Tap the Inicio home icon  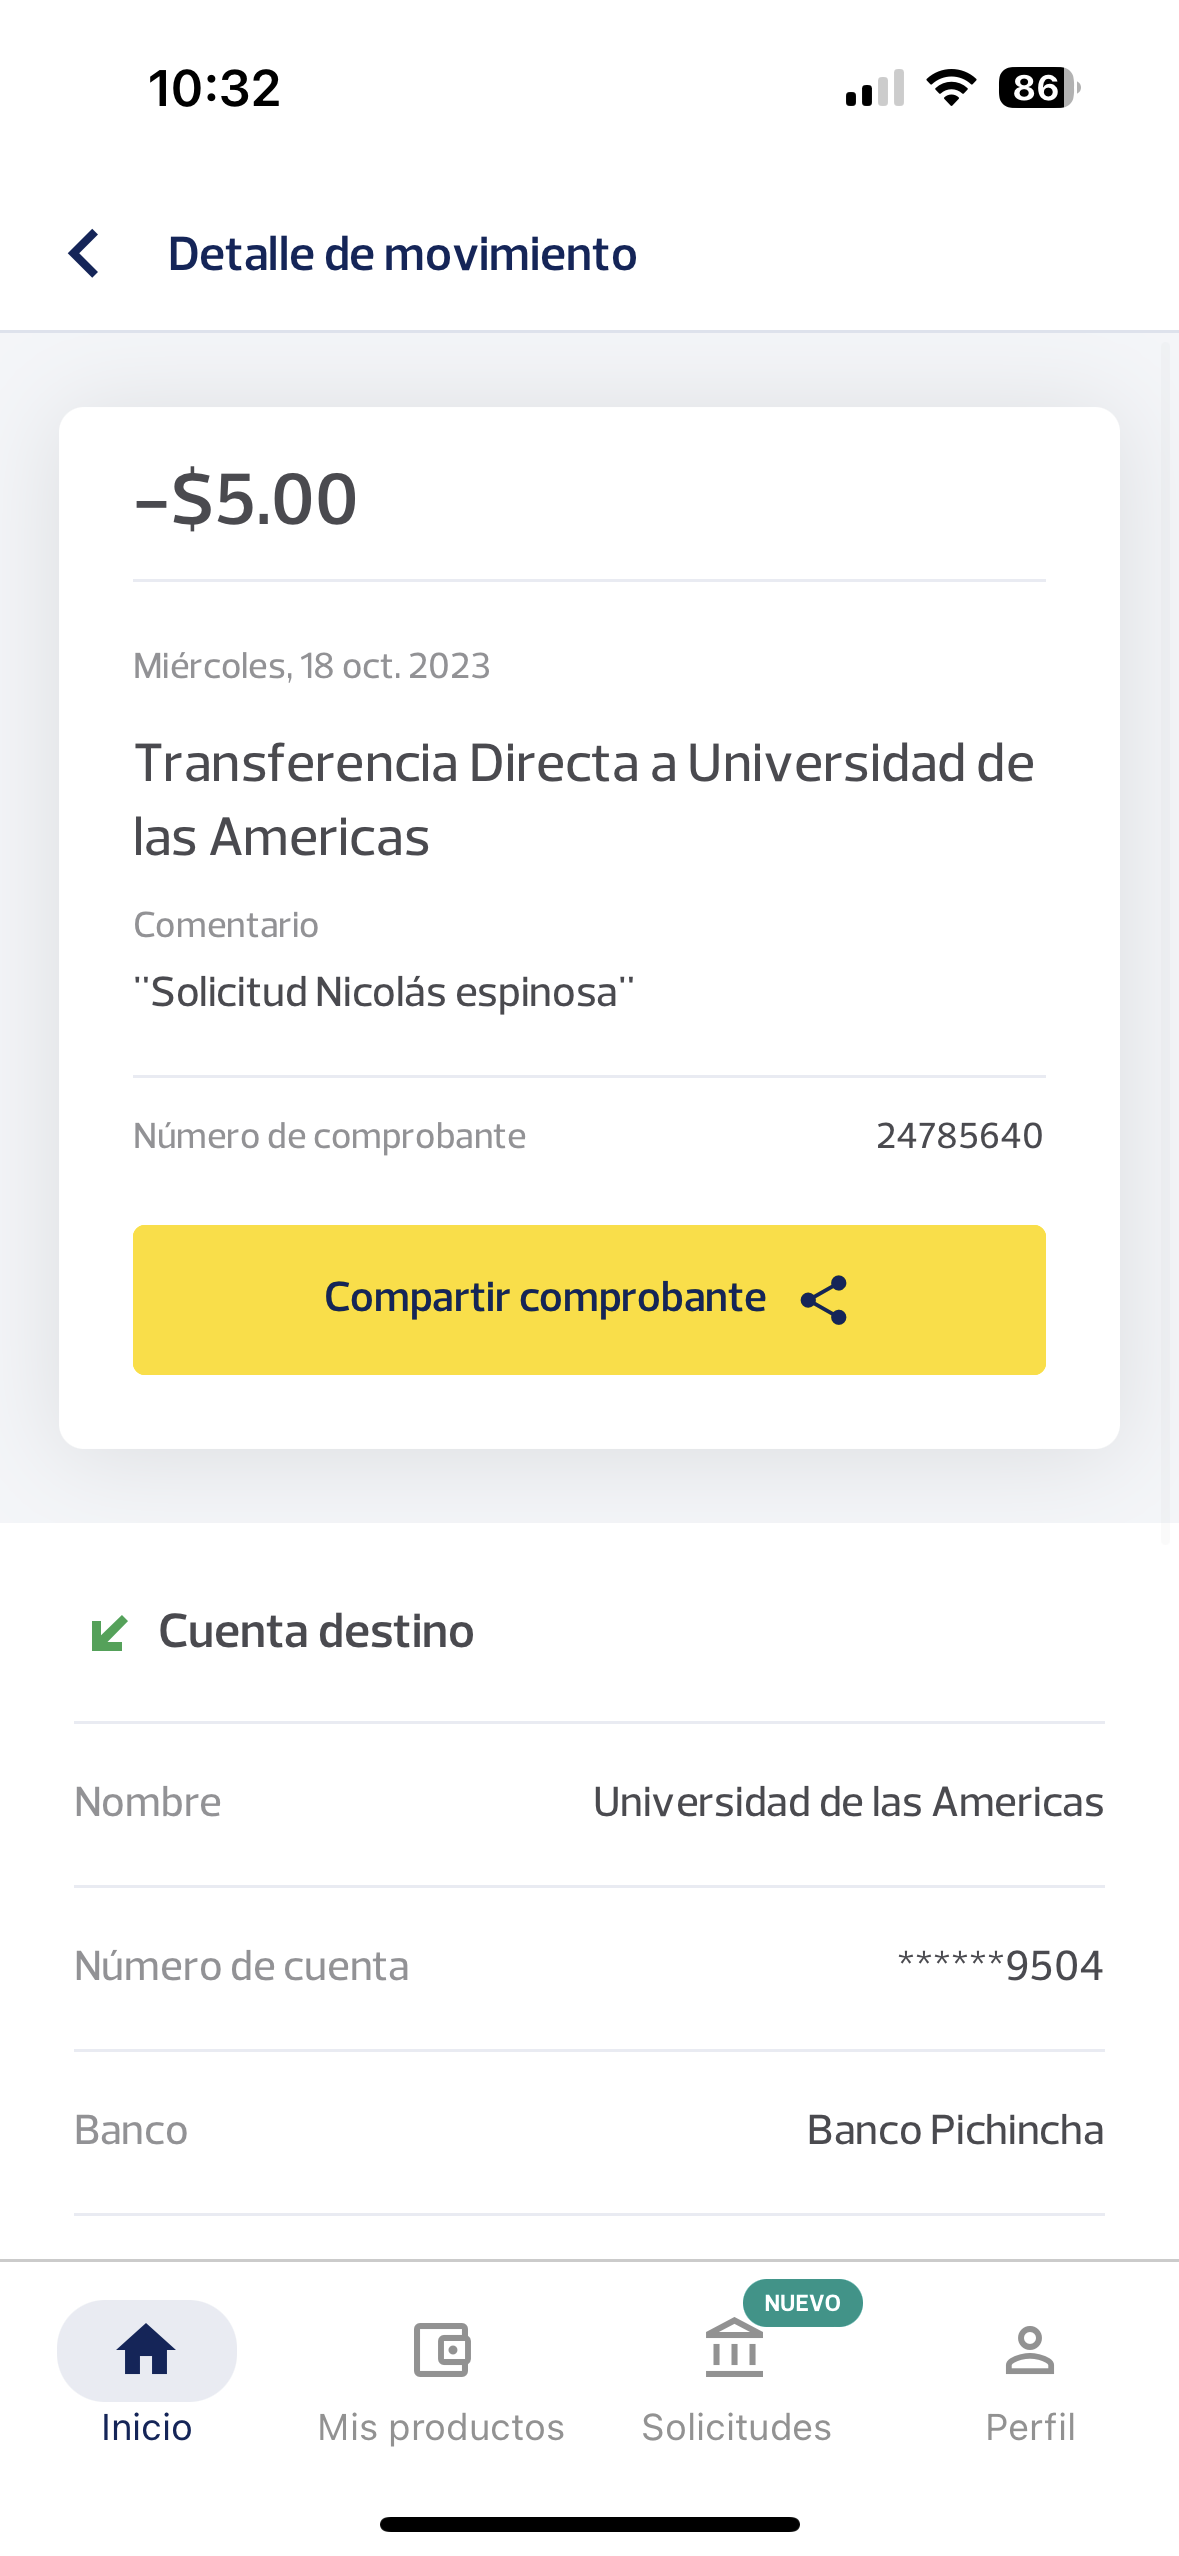146,2348
